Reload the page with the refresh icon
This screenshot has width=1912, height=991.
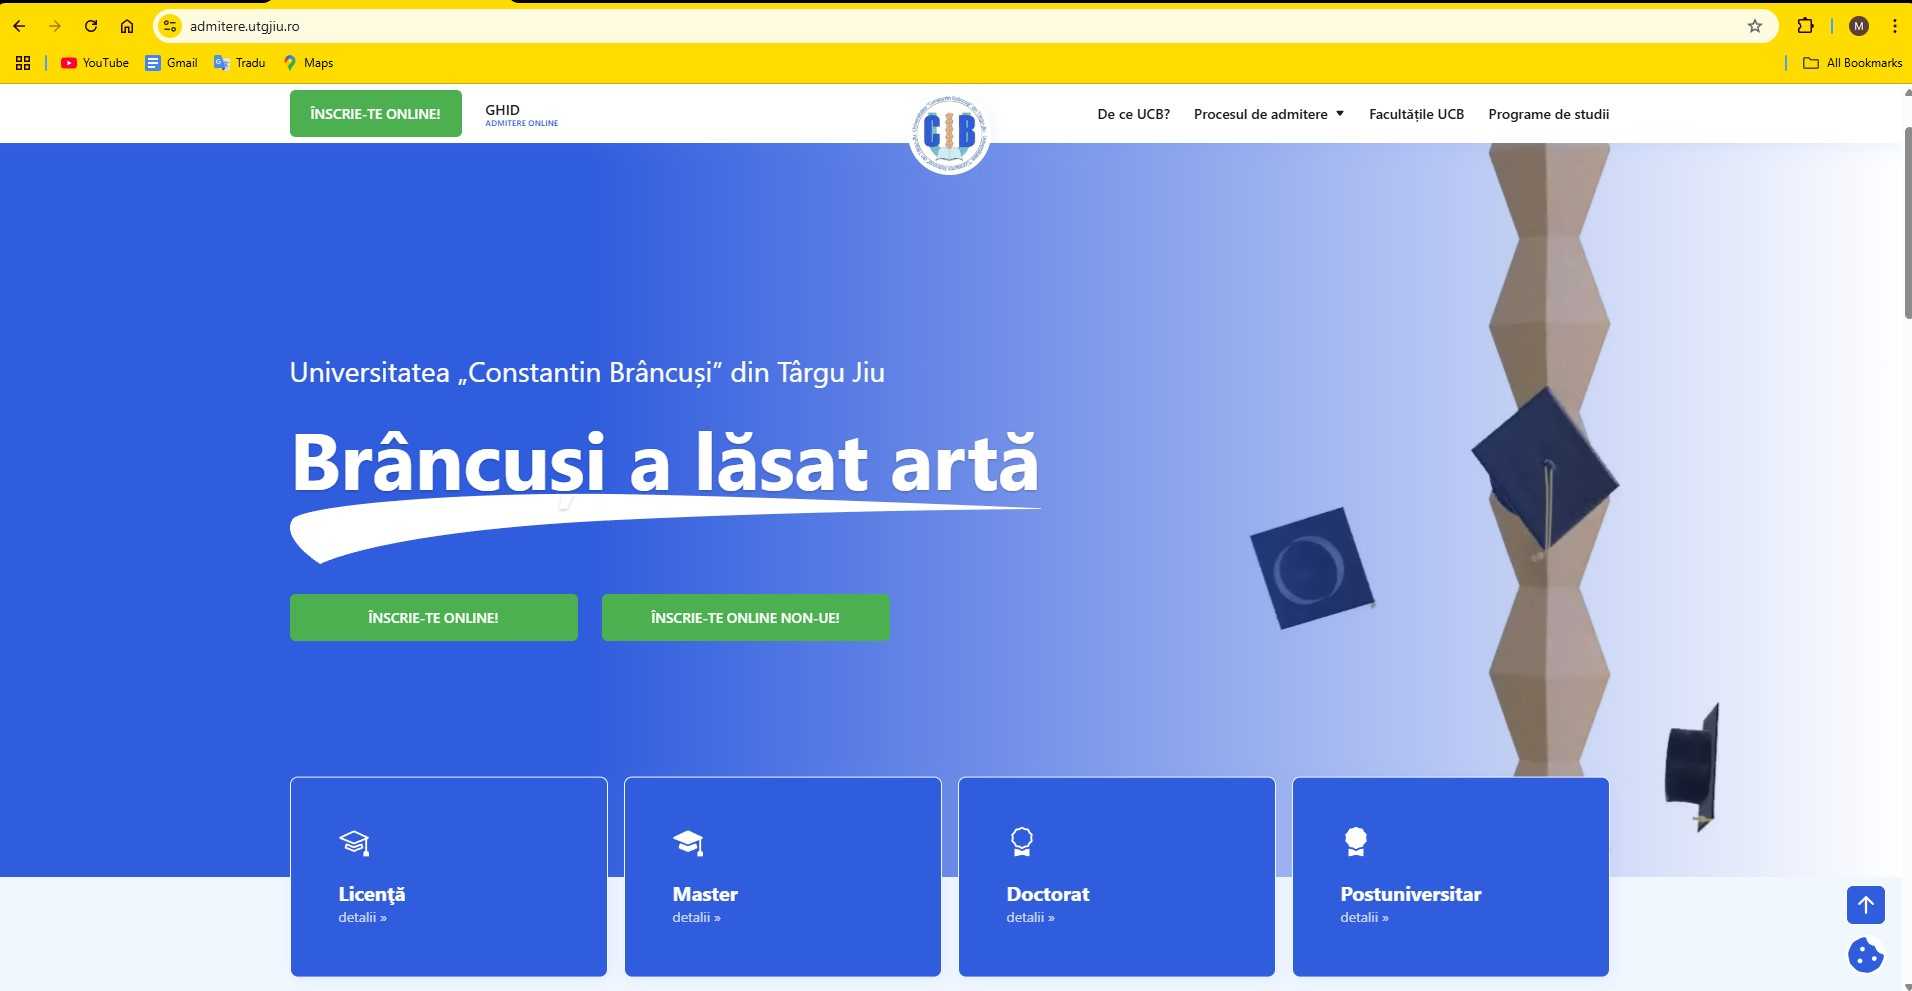(x=91, y=26)
